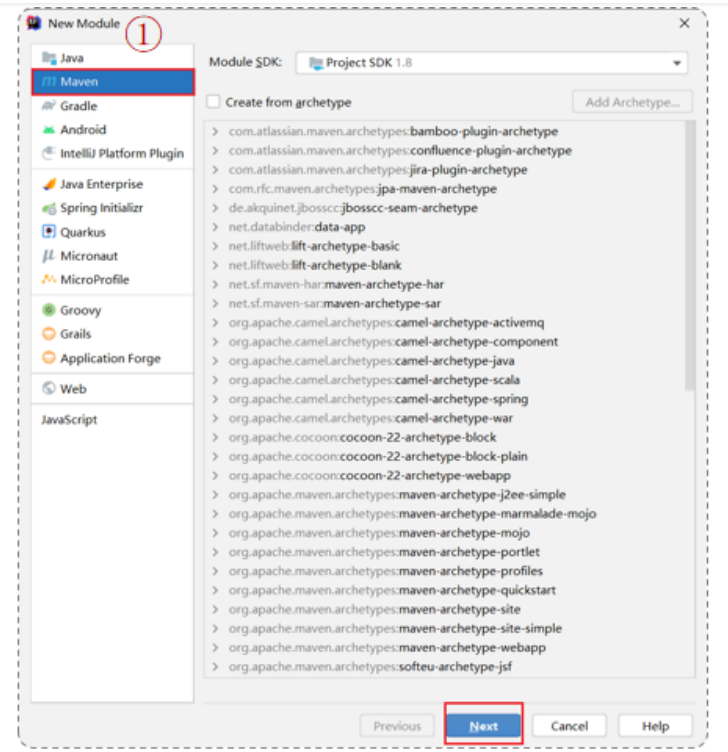This screenshot has height=752, width=728.
Task: Click the Cancel button
Action: click(569, 726)
